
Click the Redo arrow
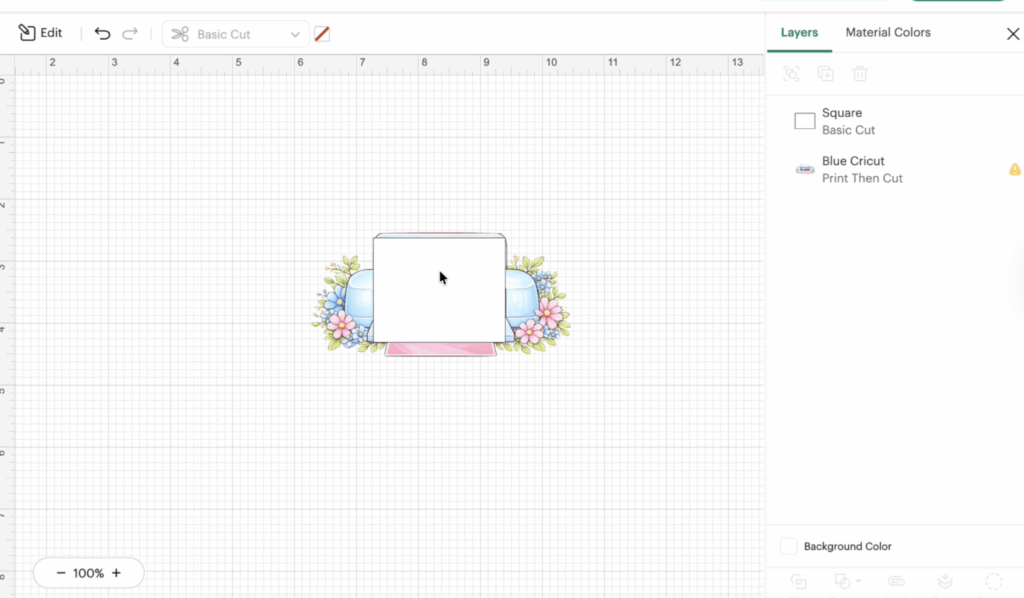(130, 33)
